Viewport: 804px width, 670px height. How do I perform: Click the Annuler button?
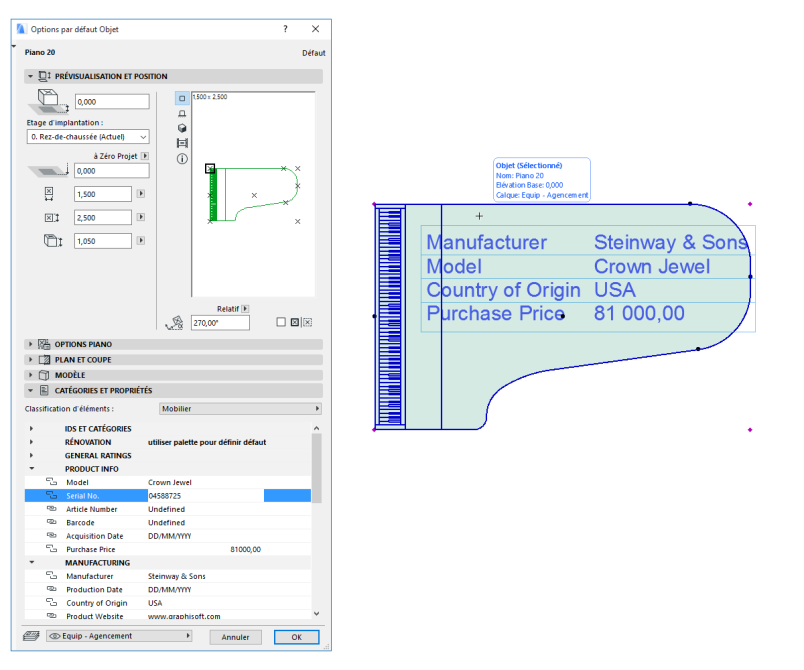point(235,637)
